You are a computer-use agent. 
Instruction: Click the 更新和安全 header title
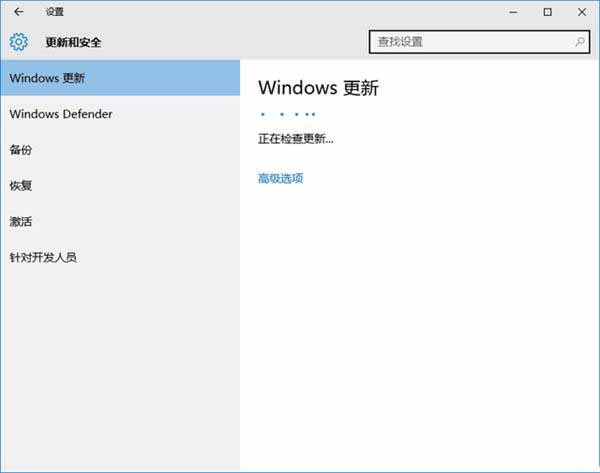(73, 42)
